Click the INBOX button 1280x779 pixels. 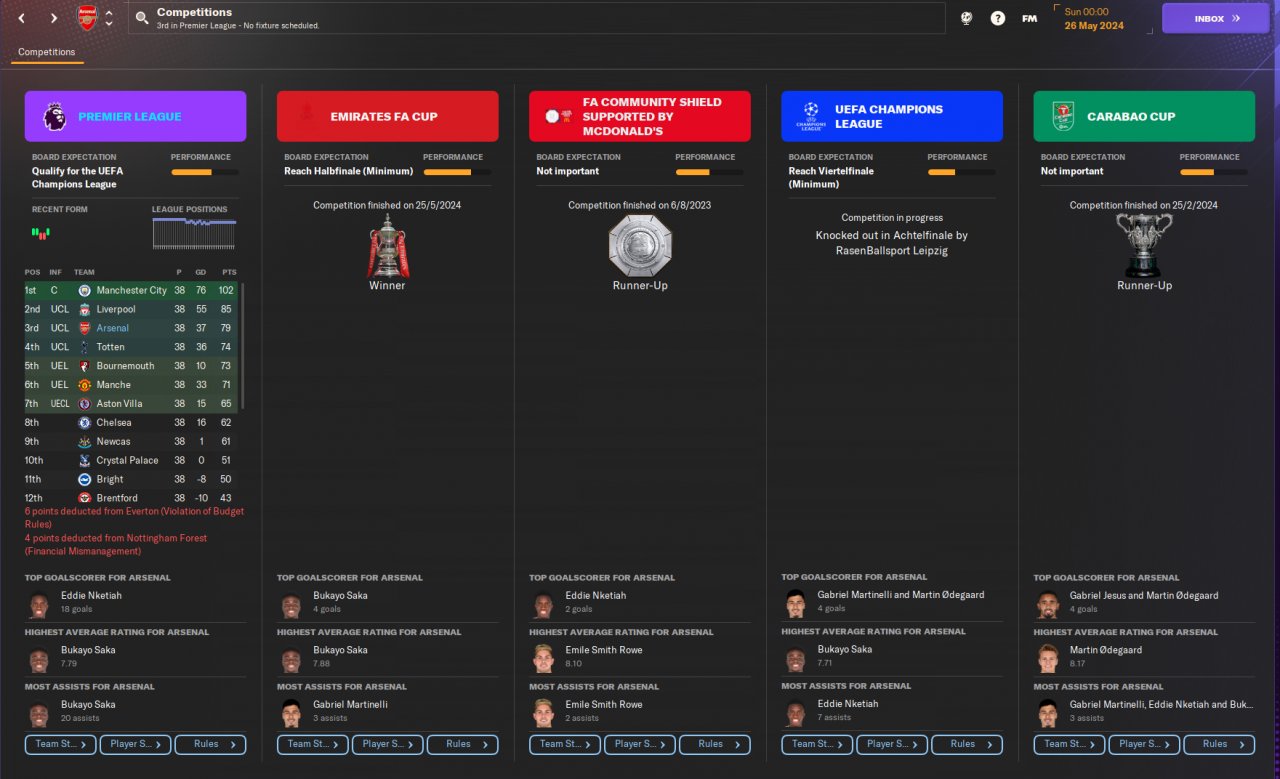point(1215,18)
